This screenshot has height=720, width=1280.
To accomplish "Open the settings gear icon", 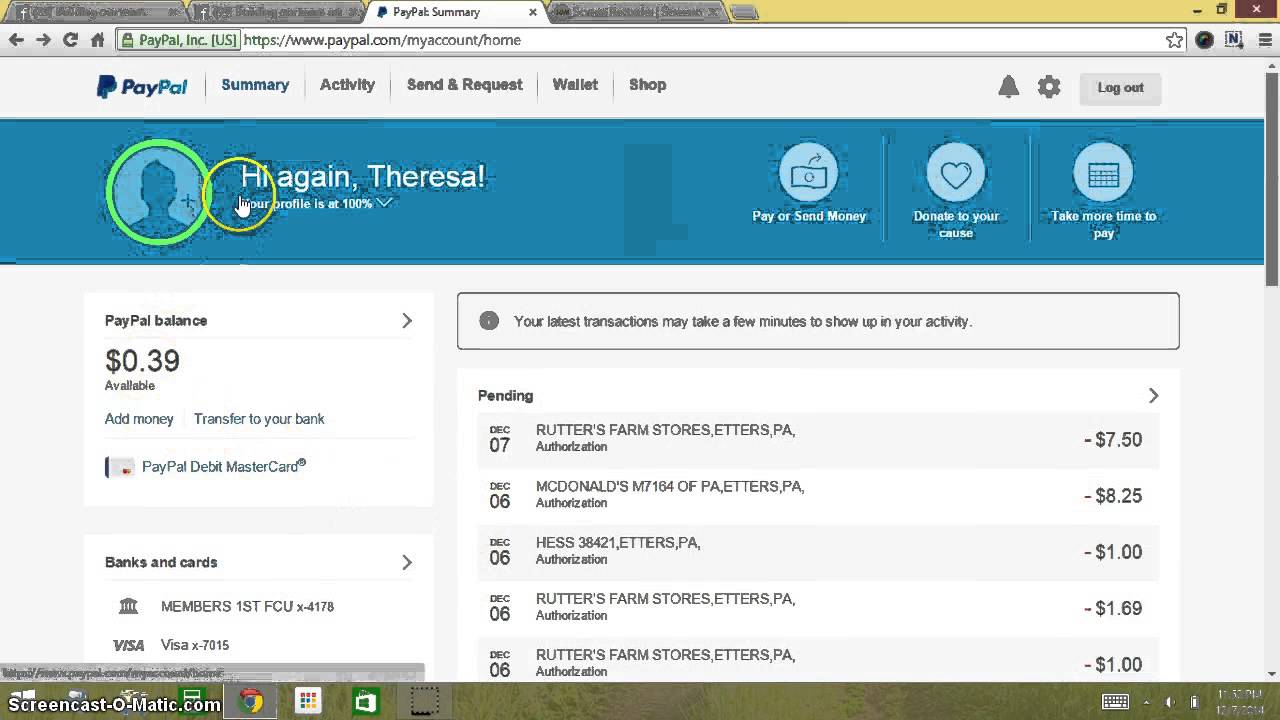I will (1048, 87).
